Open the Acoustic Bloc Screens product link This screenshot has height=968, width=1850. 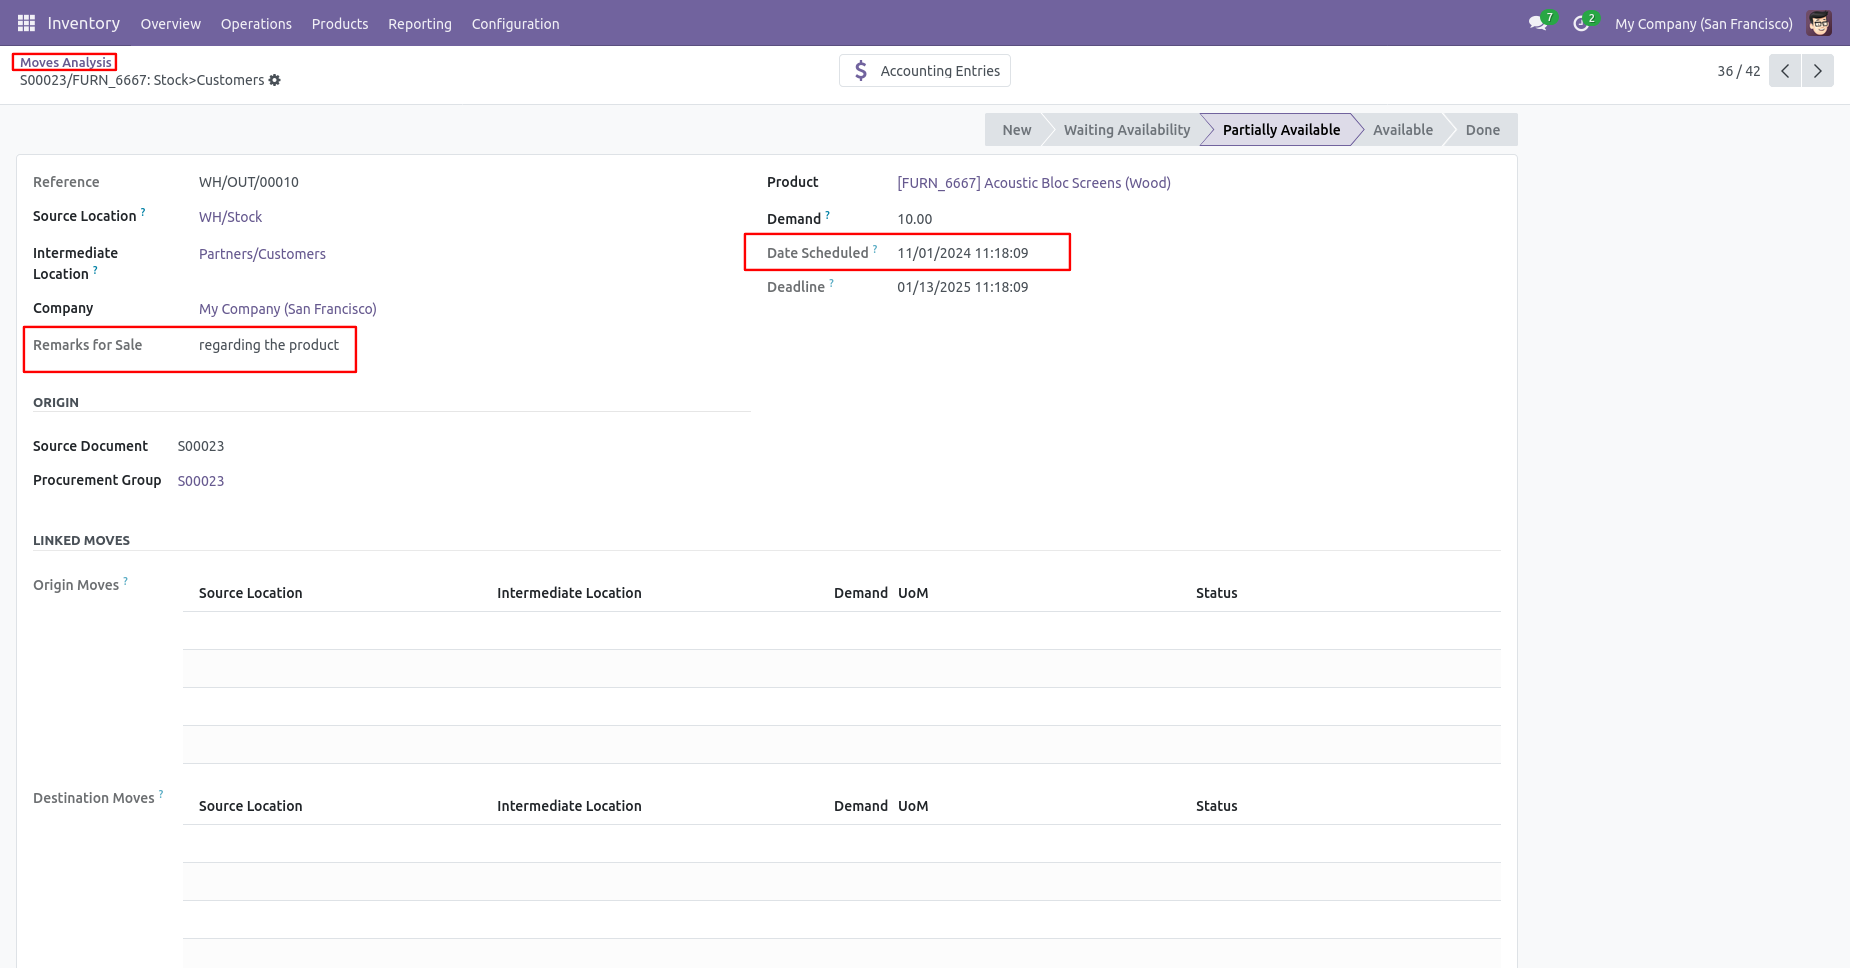[1033, 183]
